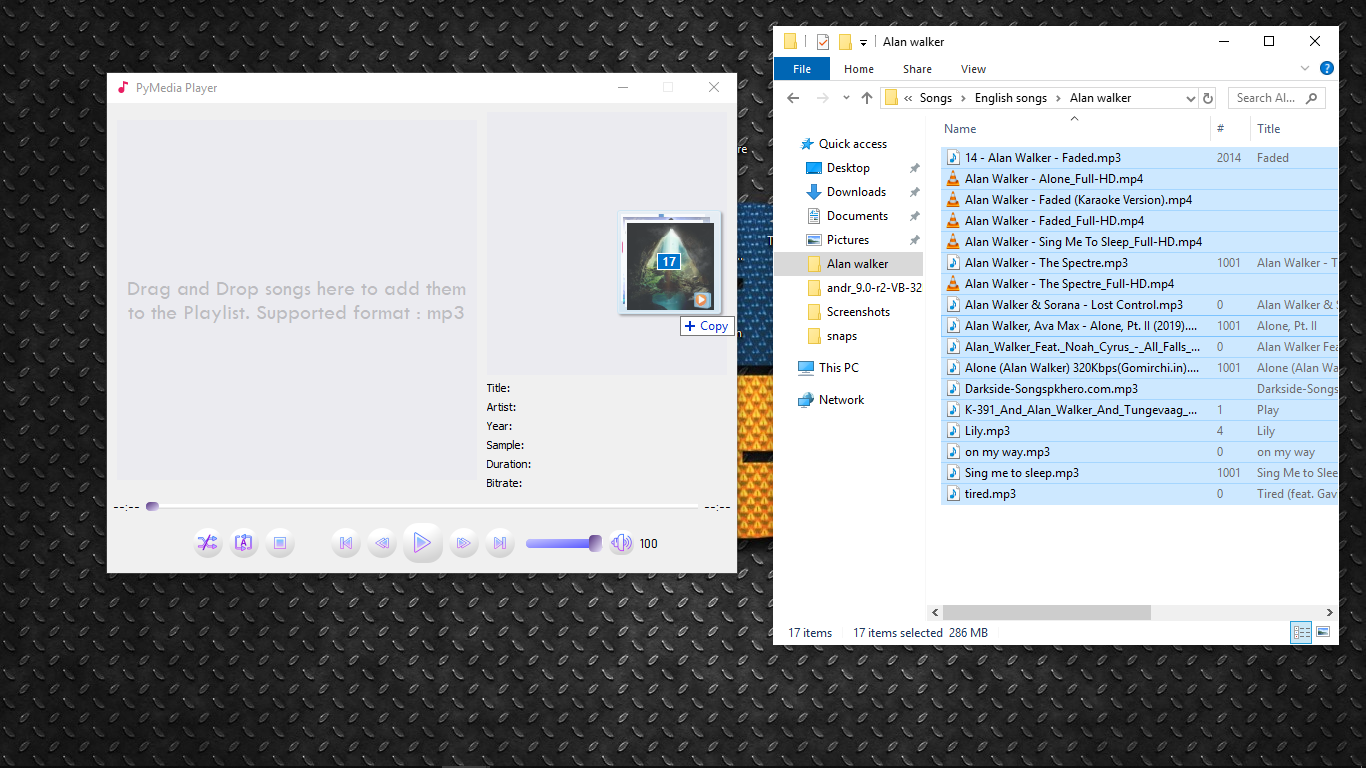Open Explorer help question mark
Viewport: 1366px width, 768px height.
pyautogui.click(x=1327, y=68)
